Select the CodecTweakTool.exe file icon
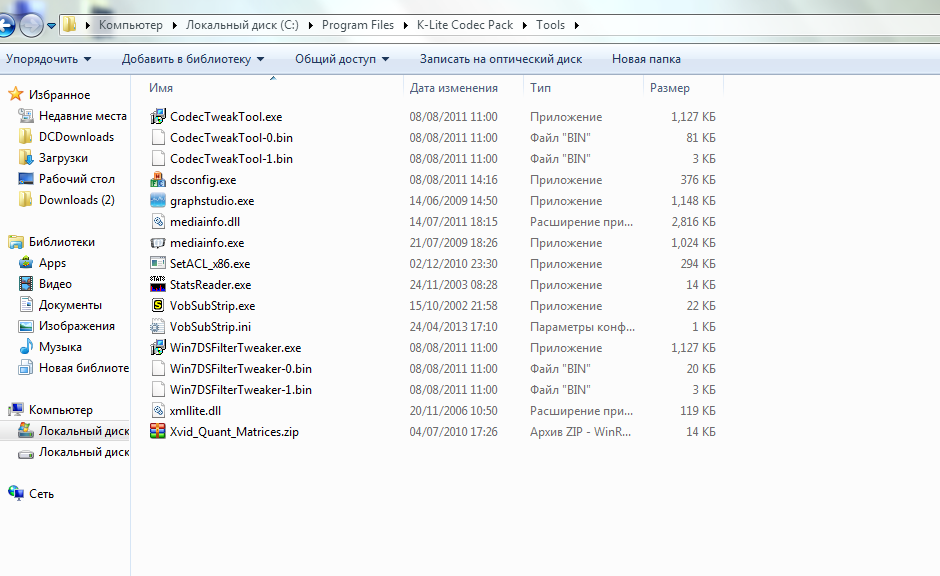Image resolution: width=940 pixels, height=576 pixels. pos(157,117)
